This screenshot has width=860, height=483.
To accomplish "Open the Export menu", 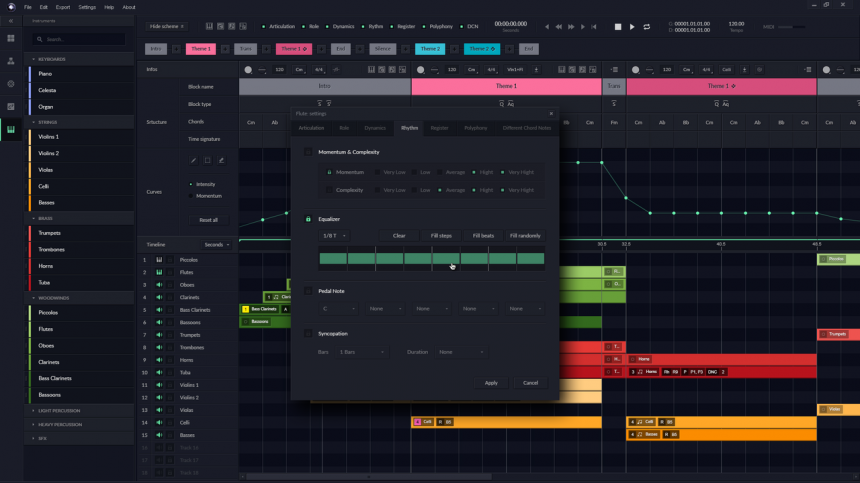I will tap(63, 7).
